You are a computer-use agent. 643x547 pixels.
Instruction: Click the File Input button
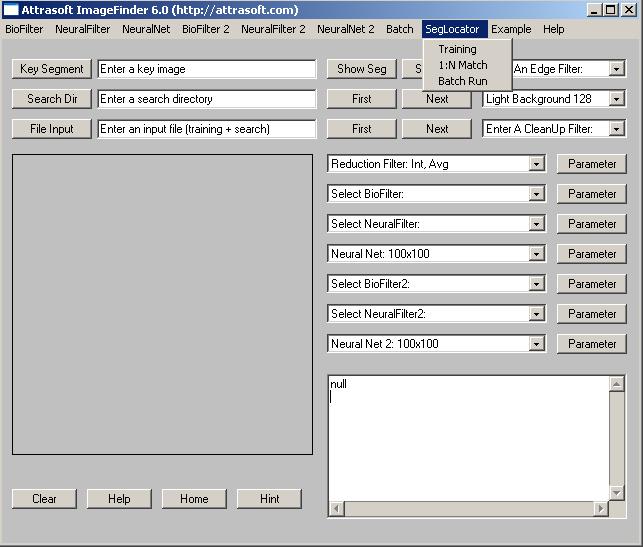pyautogui.click(x=52, y=129)
